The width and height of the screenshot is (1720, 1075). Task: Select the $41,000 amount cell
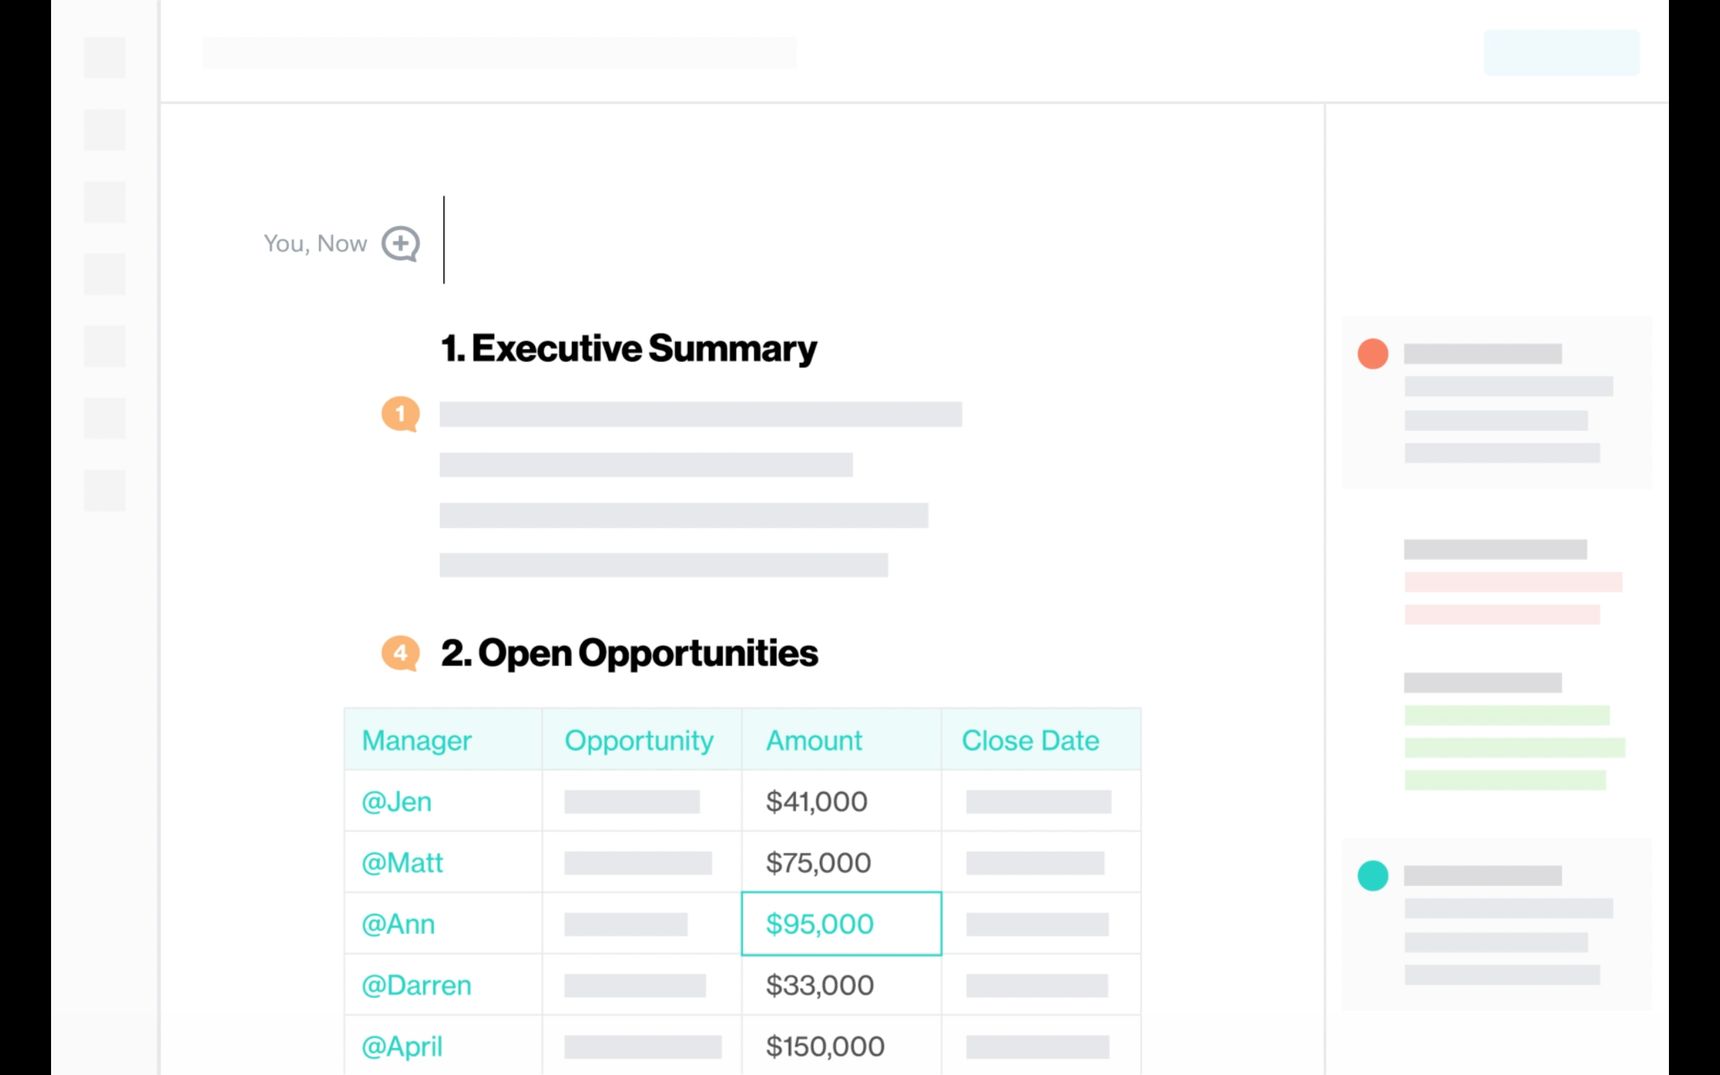point(841,801)
